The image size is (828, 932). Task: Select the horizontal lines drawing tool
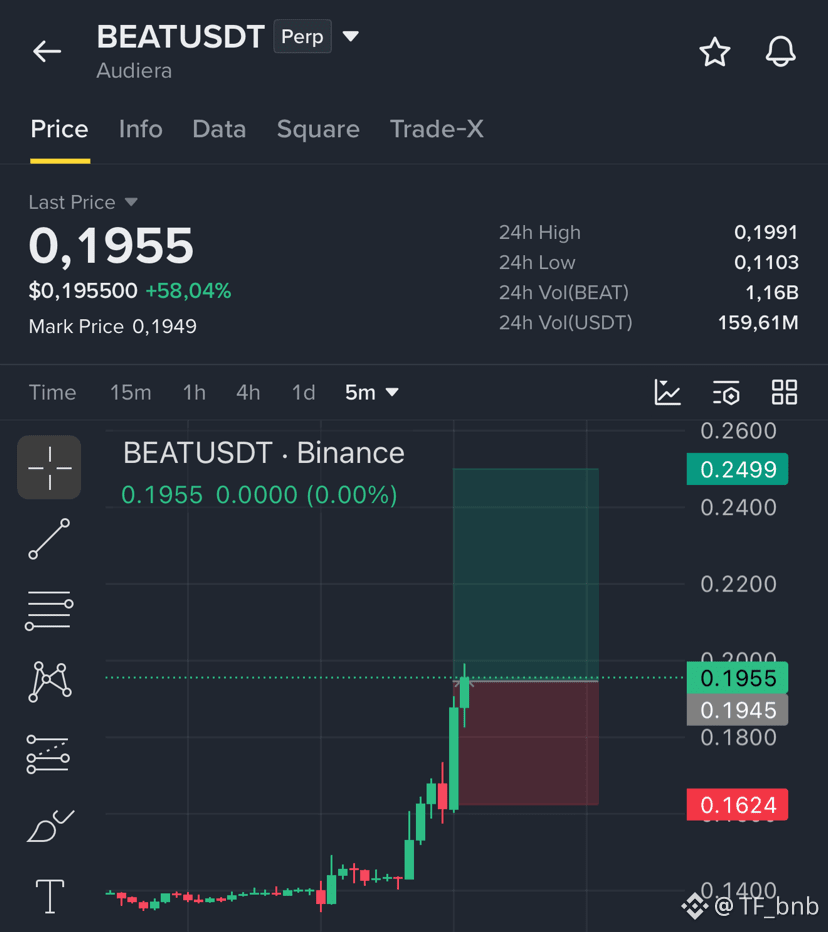[49, 610]
